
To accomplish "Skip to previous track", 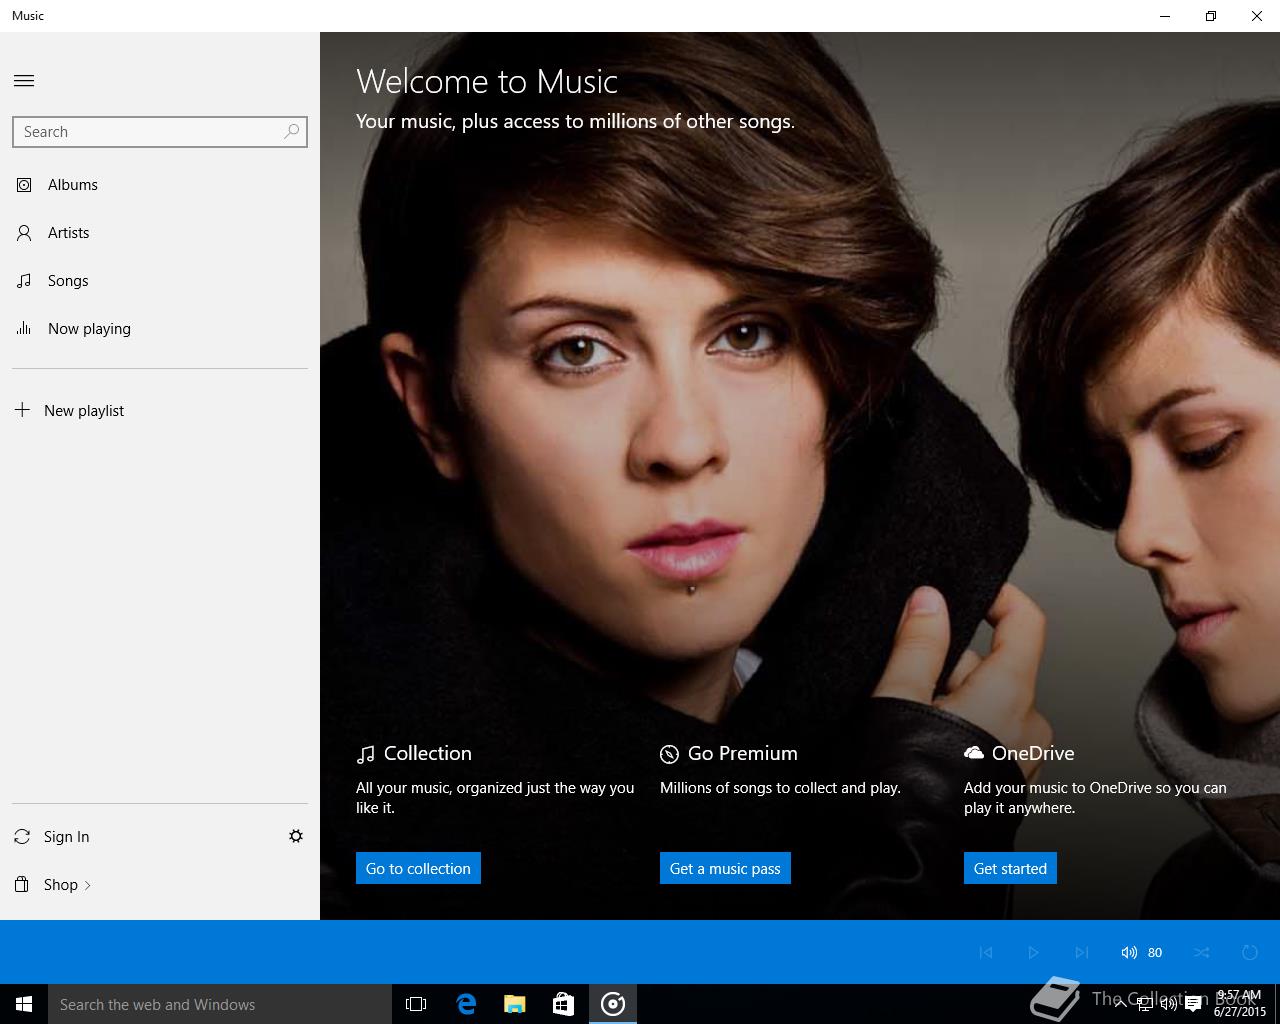I will [986, 952].
